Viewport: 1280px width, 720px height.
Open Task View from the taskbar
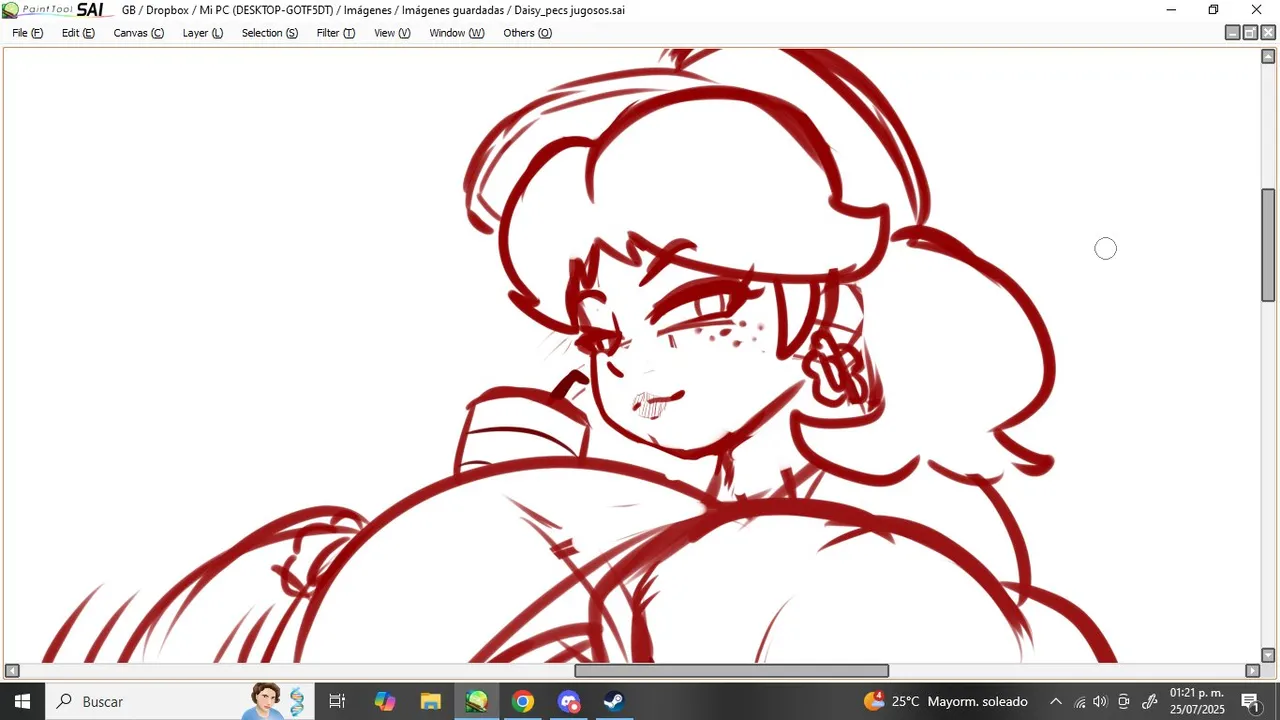click(337, 701)
